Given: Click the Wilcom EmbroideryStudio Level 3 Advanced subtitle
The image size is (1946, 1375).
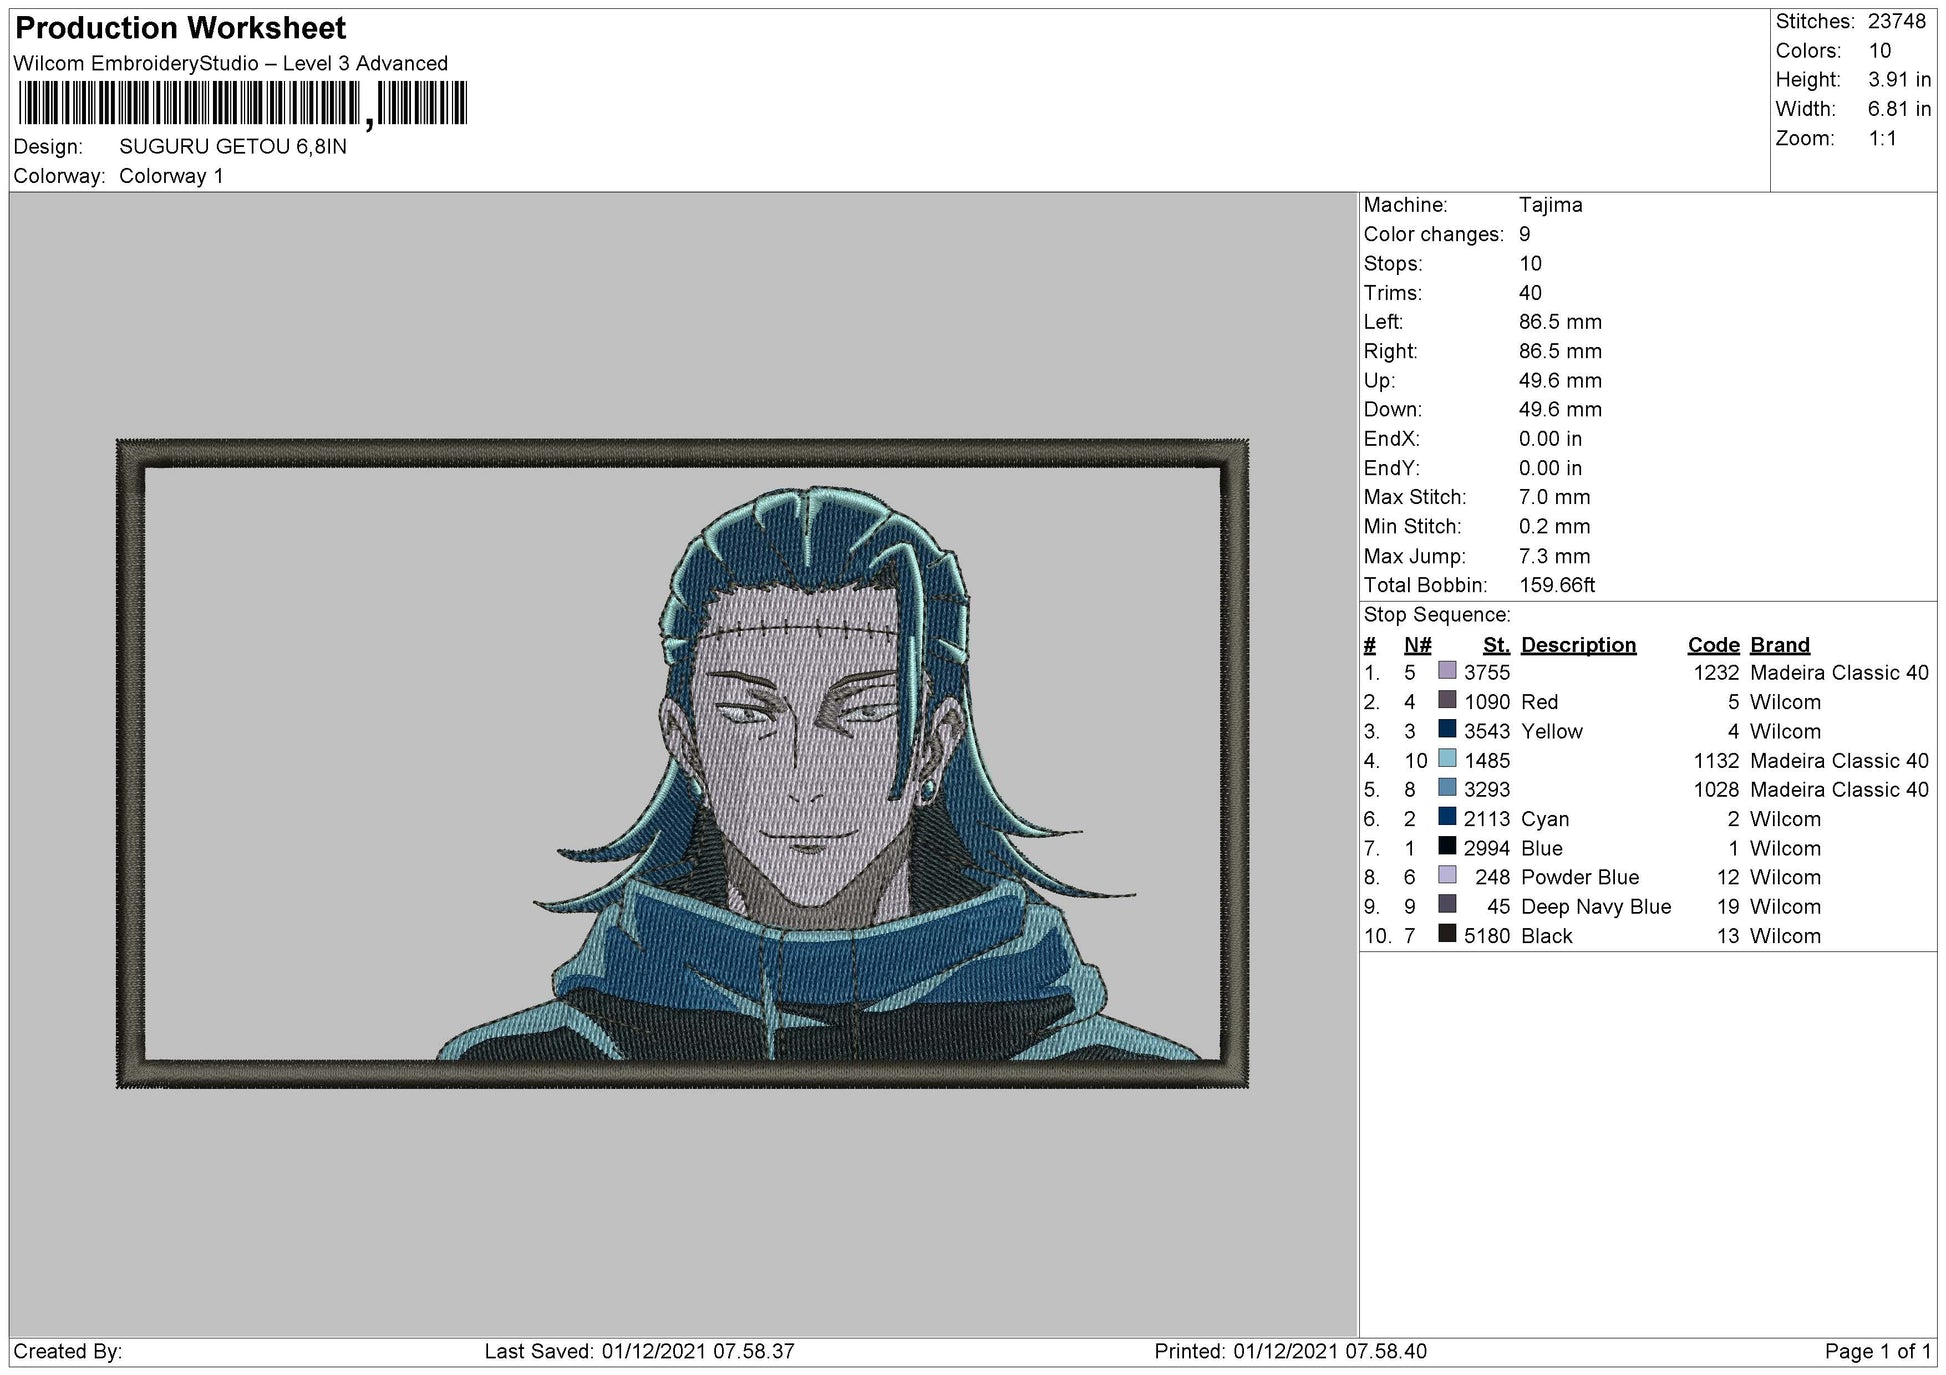Looking at the screenshot, I should 231,64.
